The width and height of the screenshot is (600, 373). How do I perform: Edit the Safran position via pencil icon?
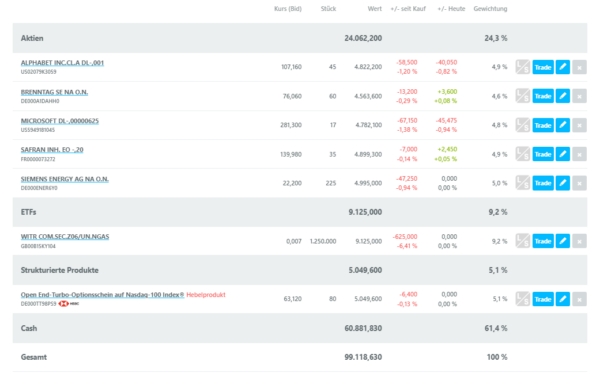click(x=562, y=154)
